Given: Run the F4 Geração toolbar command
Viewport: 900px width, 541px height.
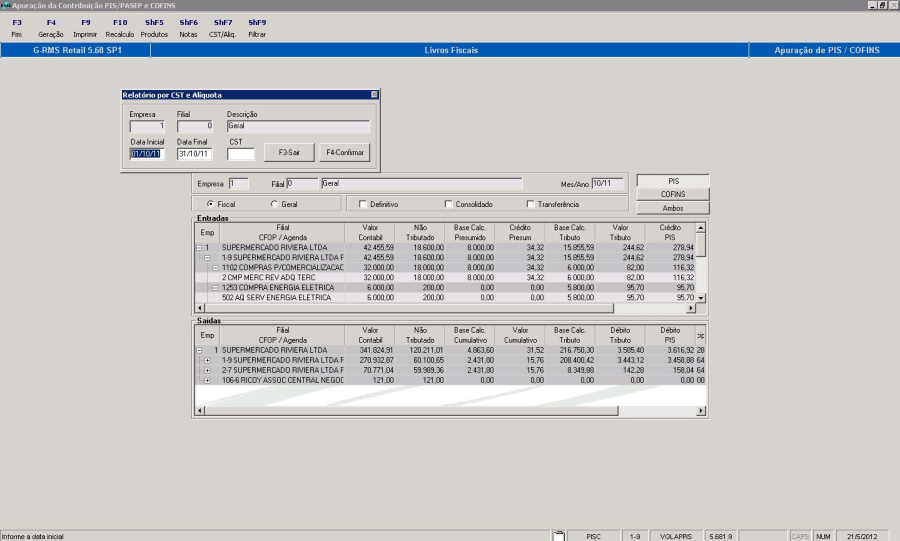Looking at the screenshot, I should pos(50,28).
